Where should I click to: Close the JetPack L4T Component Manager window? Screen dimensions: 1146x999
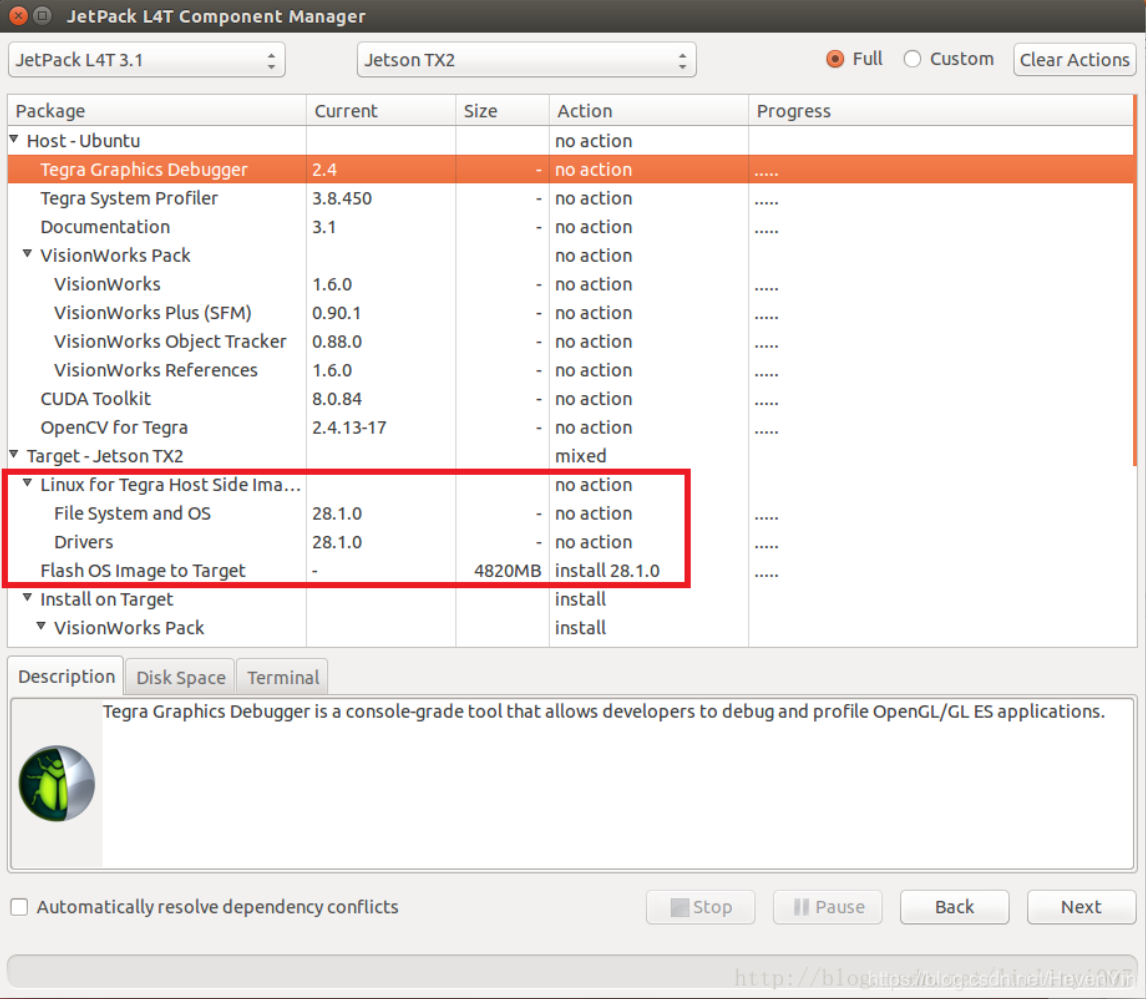click(18, 15)
